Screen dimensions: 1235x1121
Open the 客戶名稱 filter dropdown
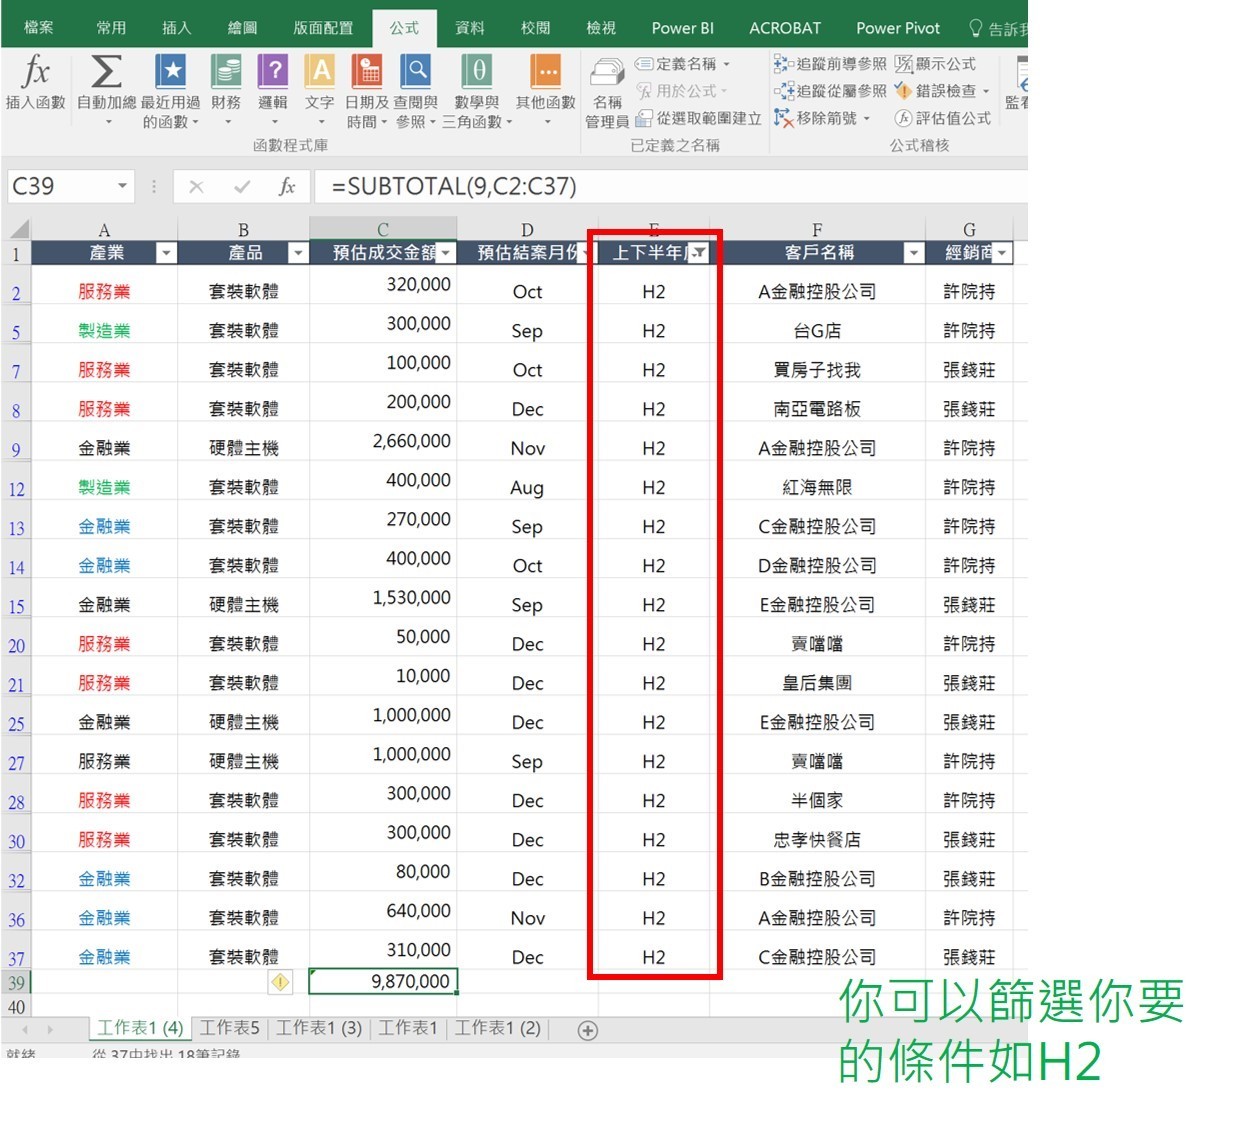pyautogui.click(x=913, y=253)
